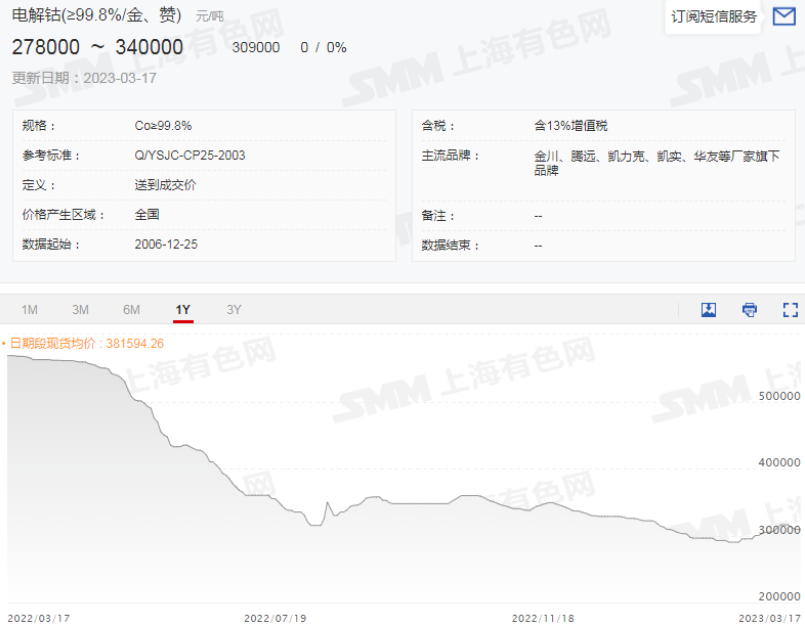Switch to the 3M time range tab
This screenshot has width=805, height=632.
coord(80,310)
